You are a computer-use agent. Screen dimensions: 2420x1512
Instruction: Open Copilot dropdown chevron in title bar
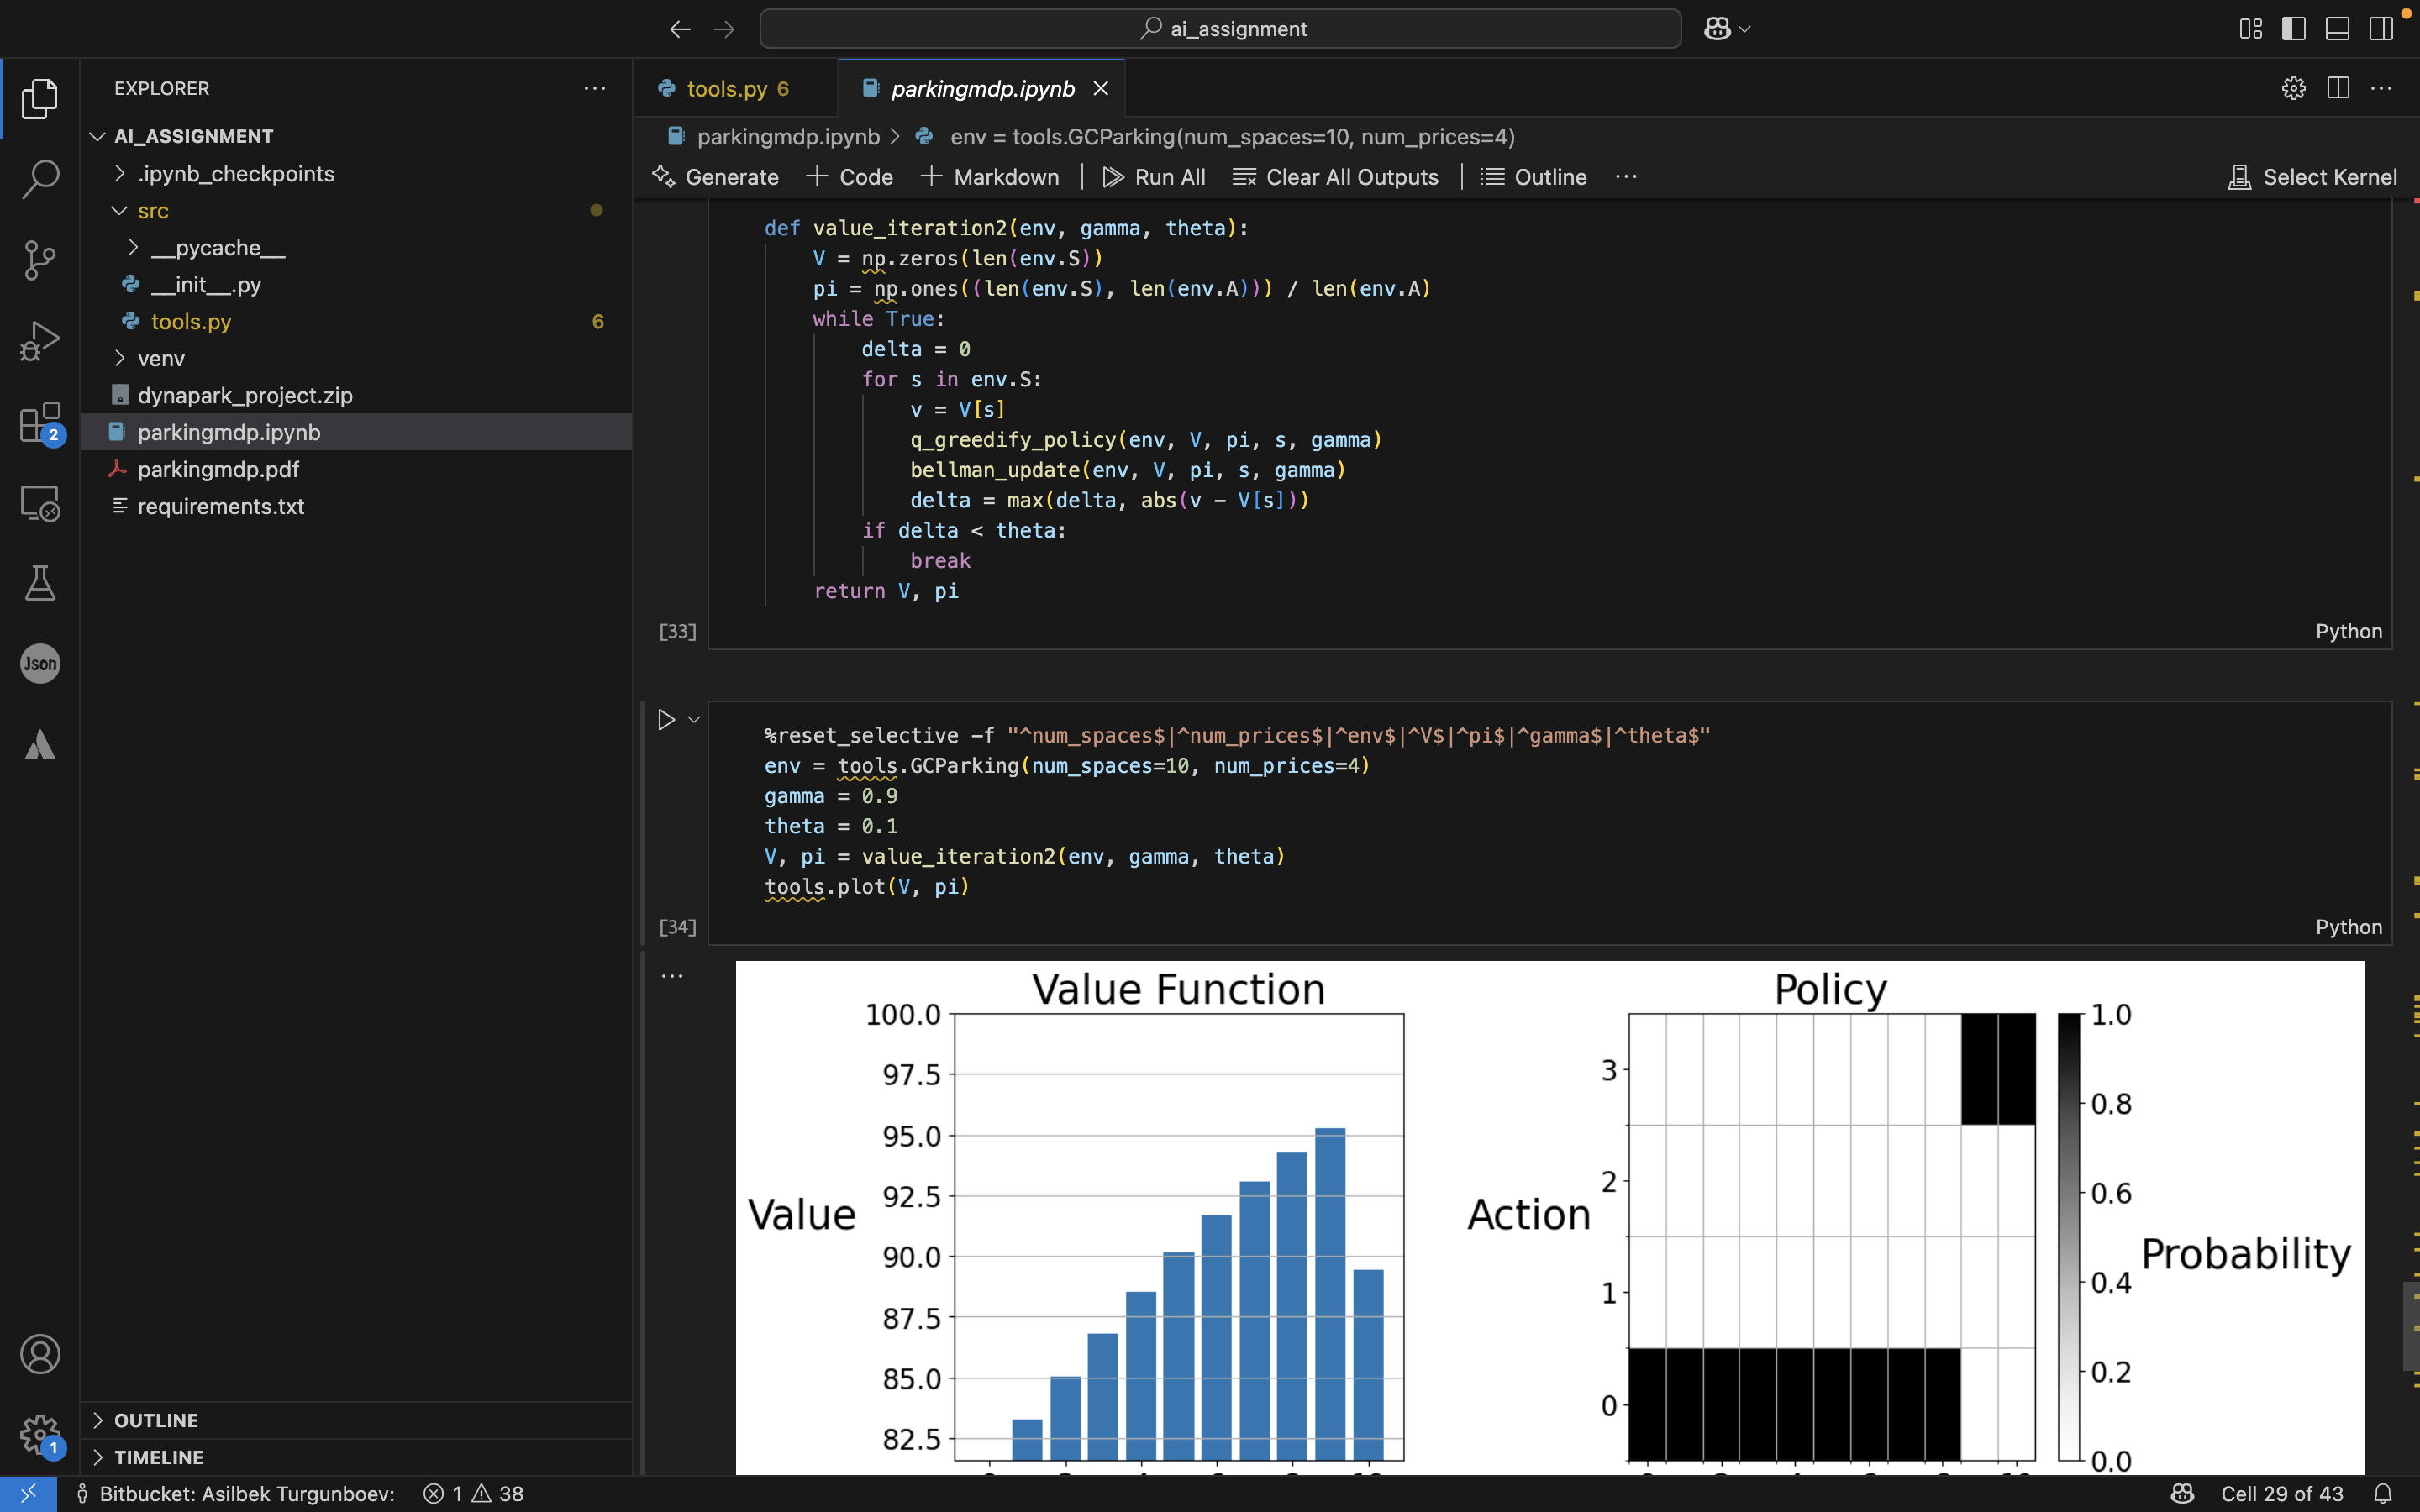click(x=1745, y=29)
